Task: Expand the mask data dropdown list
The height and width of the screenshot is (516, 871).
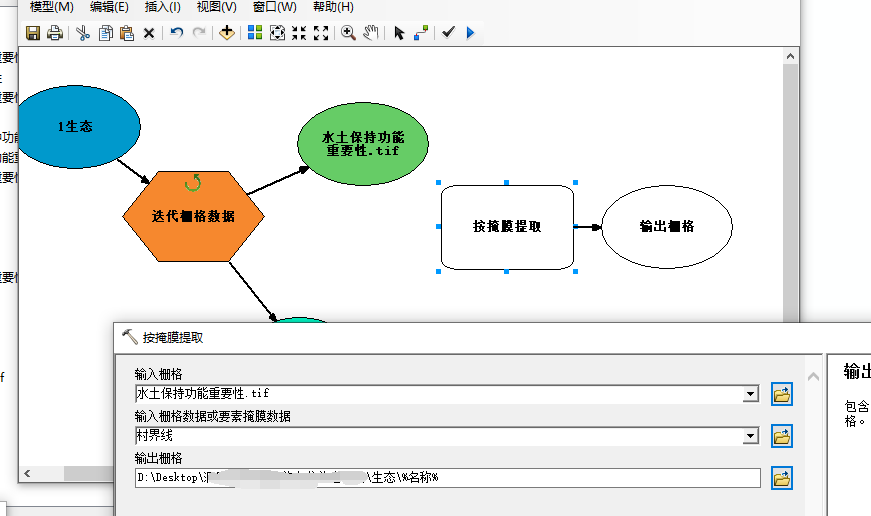Action: (750, 436)
